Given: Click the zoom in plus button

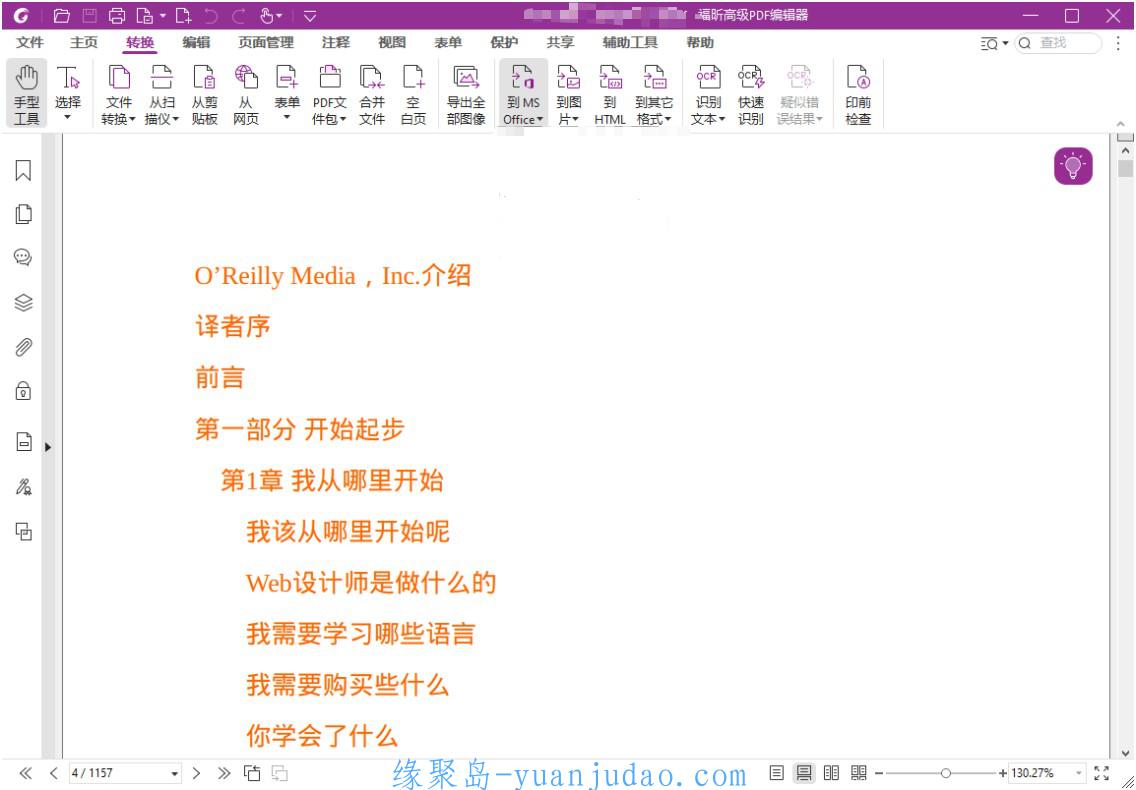Looking at the screenshot, I should [1003, 773].
